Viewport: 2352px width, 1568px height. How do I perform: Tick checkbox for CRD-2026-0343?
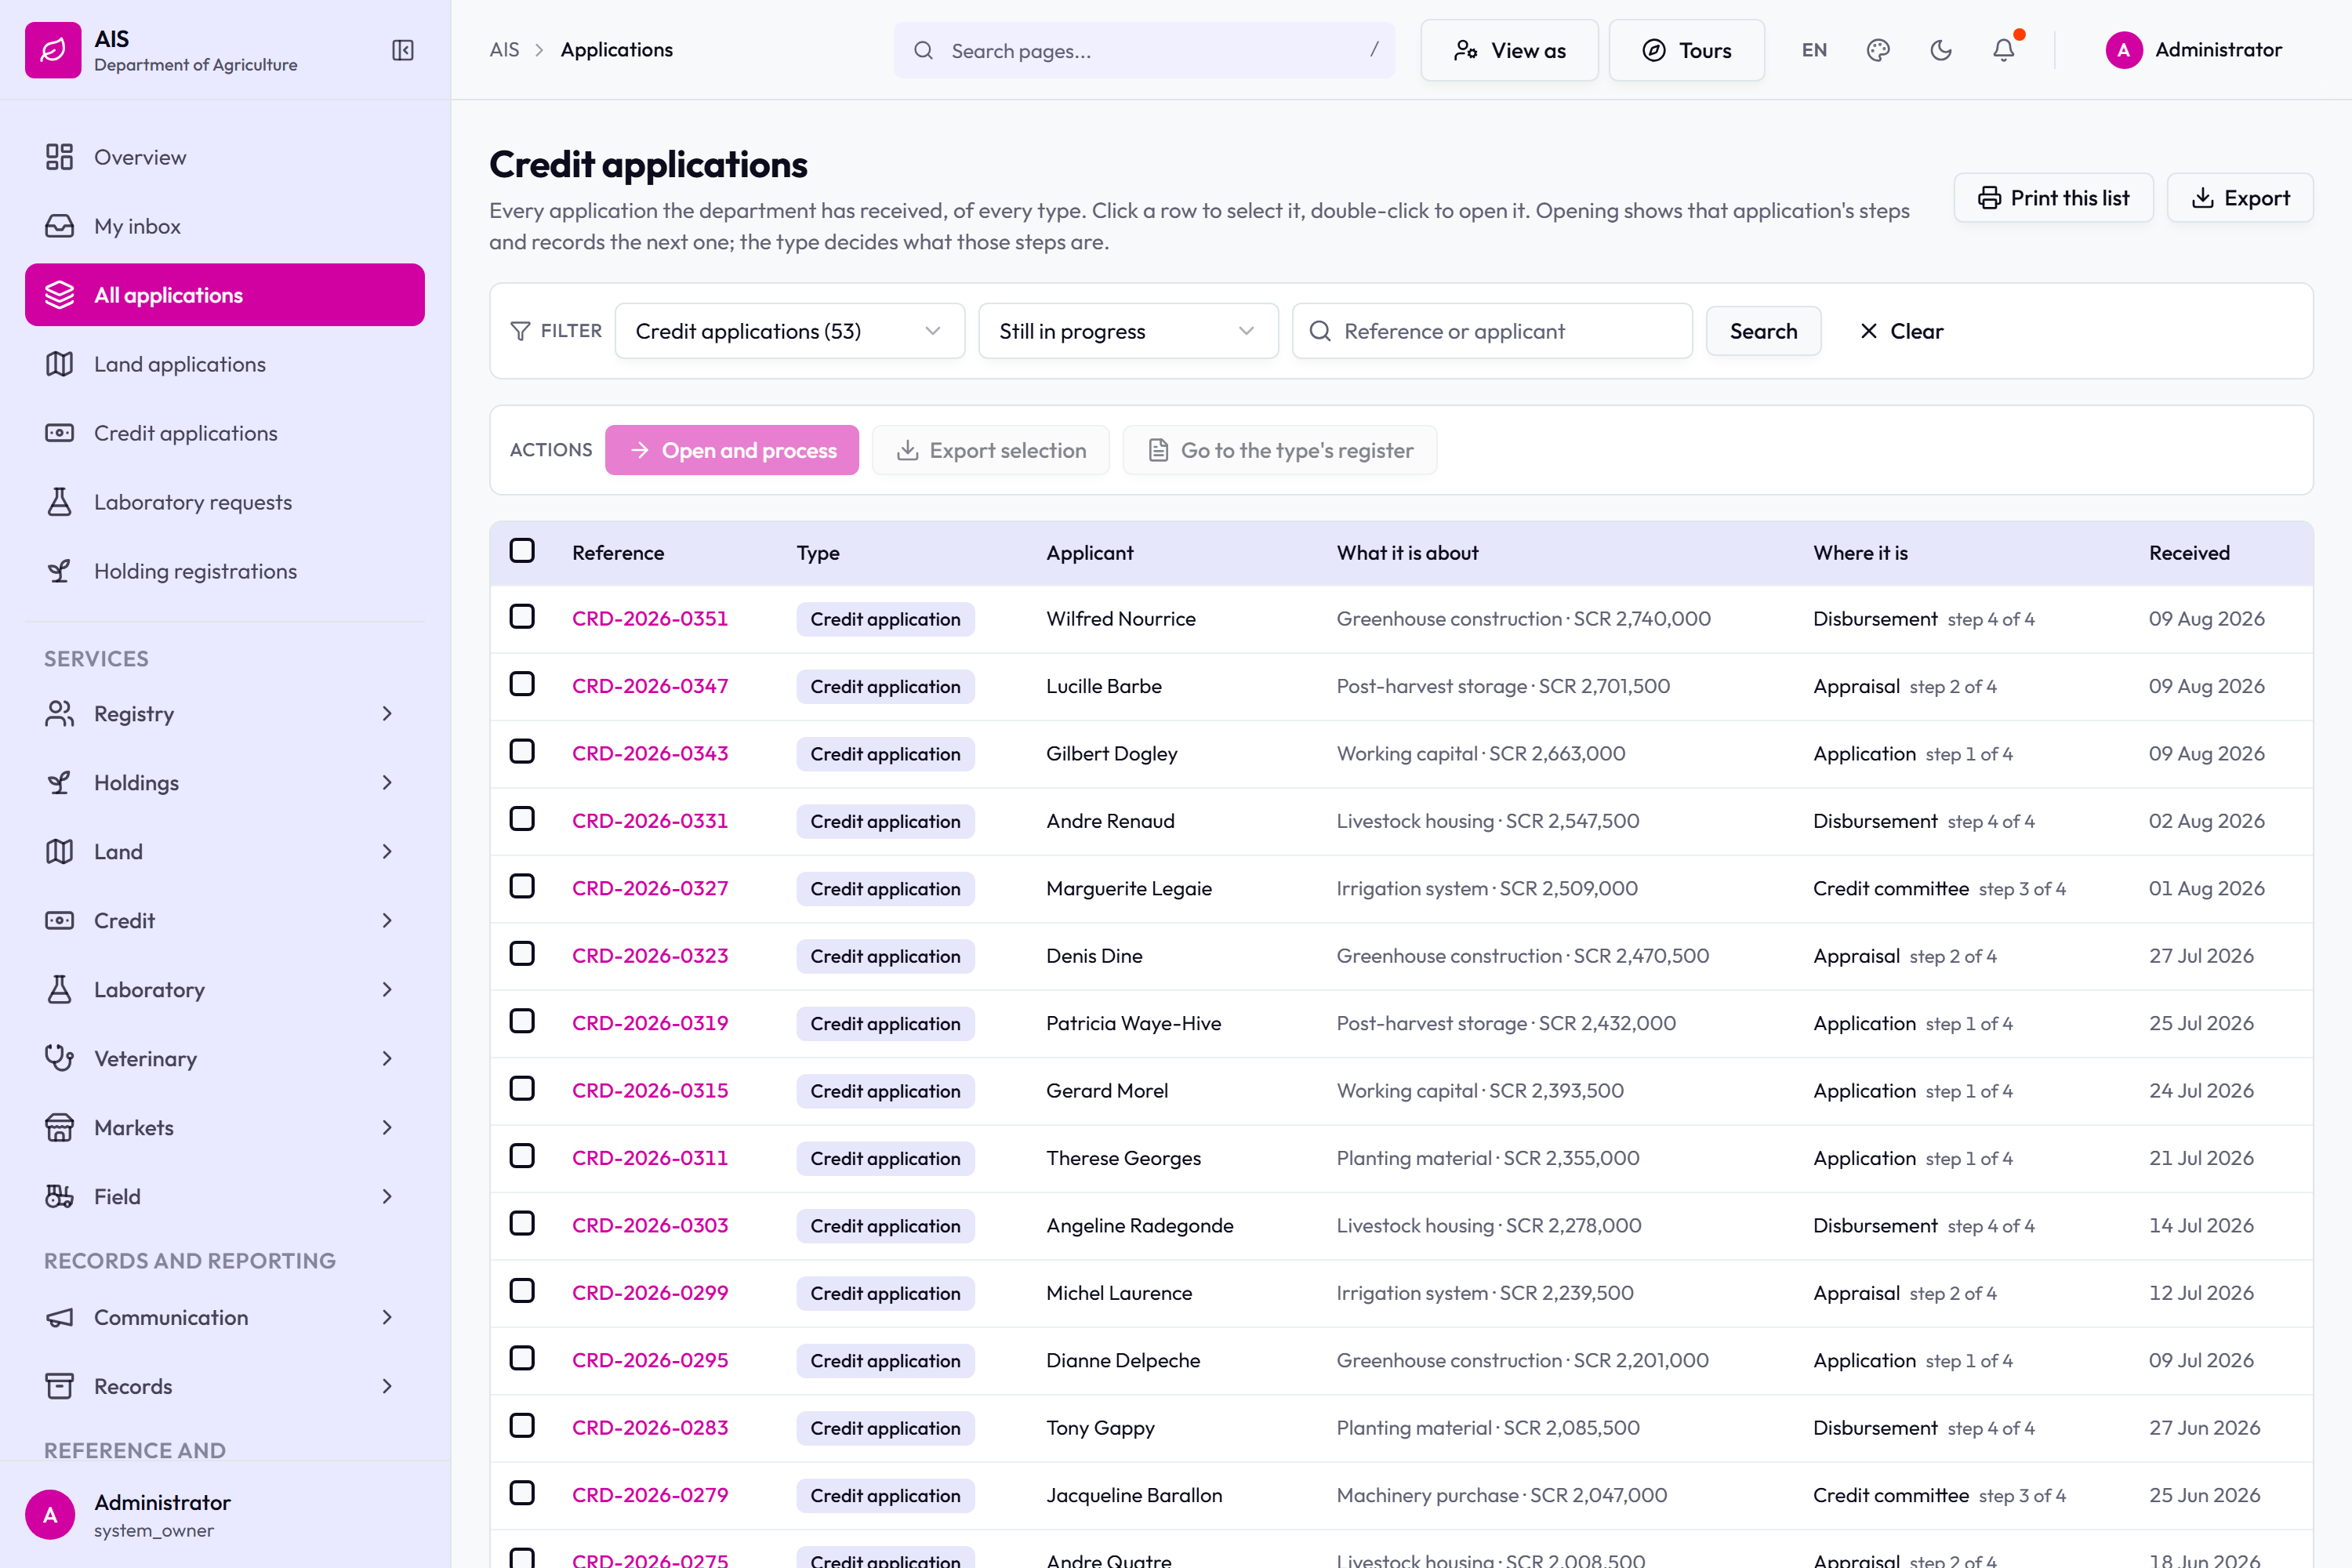pos(522,752)
